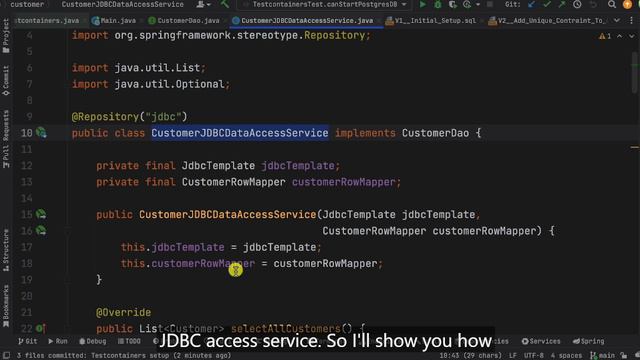Click the highlighted CustomerJDBCDataAccessService class name on line 10

click(x=240, y=133)
